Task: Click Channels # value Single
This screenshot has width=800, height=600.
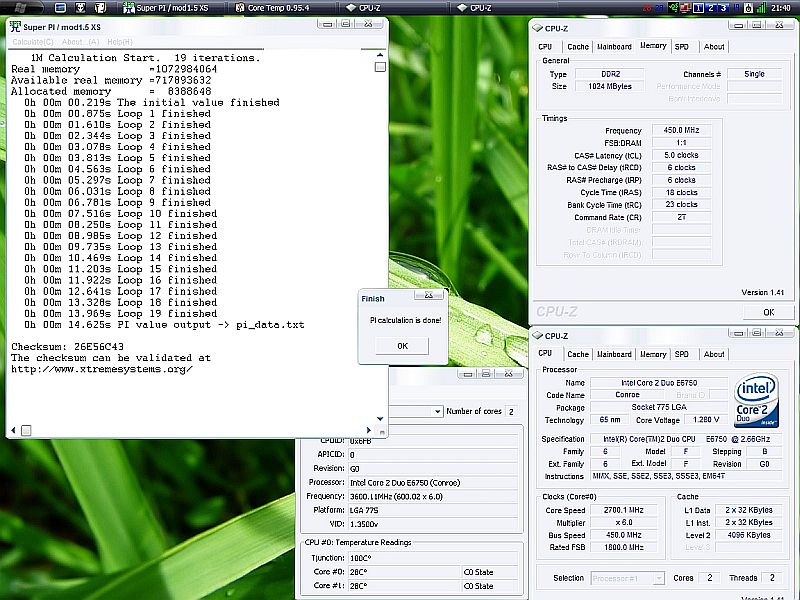Action: tap(754, 74)
